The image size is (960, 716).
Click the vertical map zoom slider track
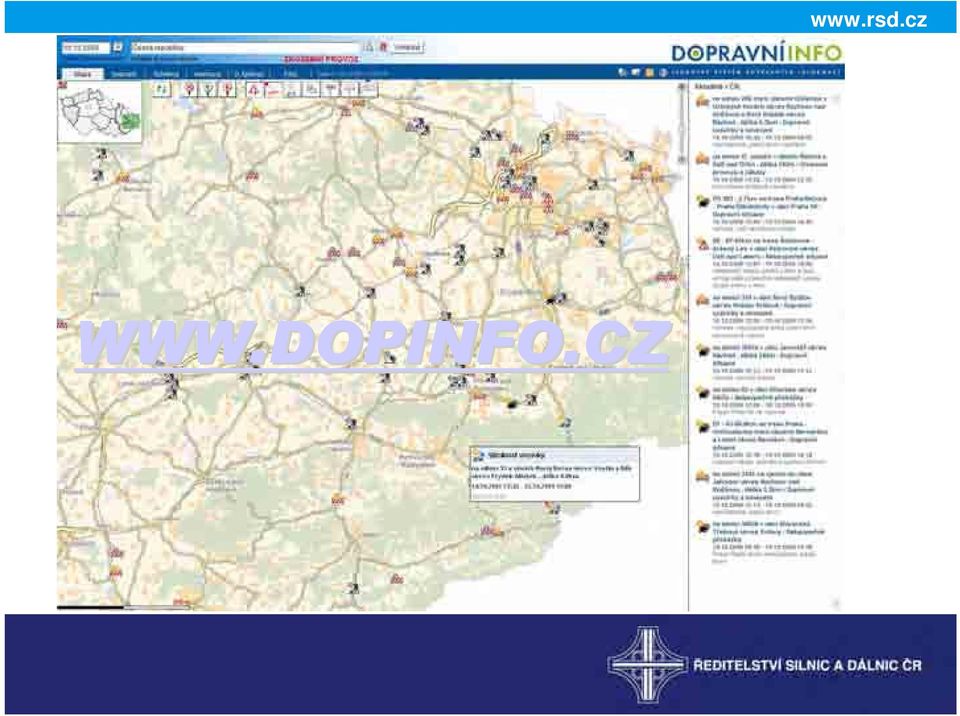click(682, 124)
